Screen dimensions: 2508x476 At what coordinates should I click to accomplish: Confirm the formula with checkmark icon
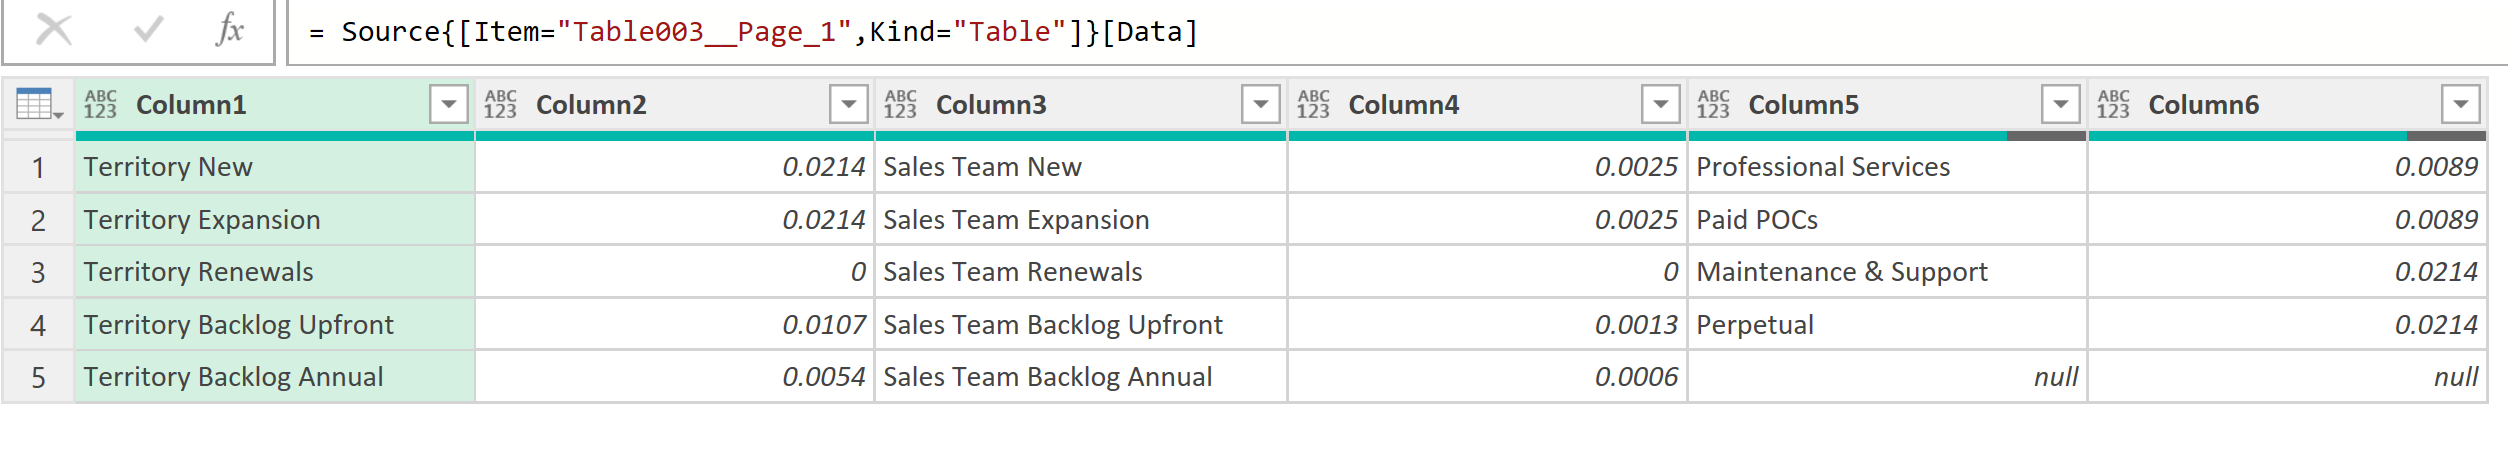[149, 30]
